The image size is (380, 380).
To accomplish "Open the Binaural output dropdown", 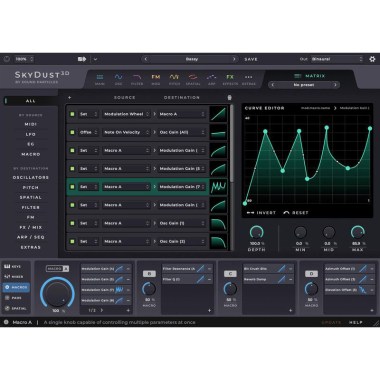I will point(337,59).
